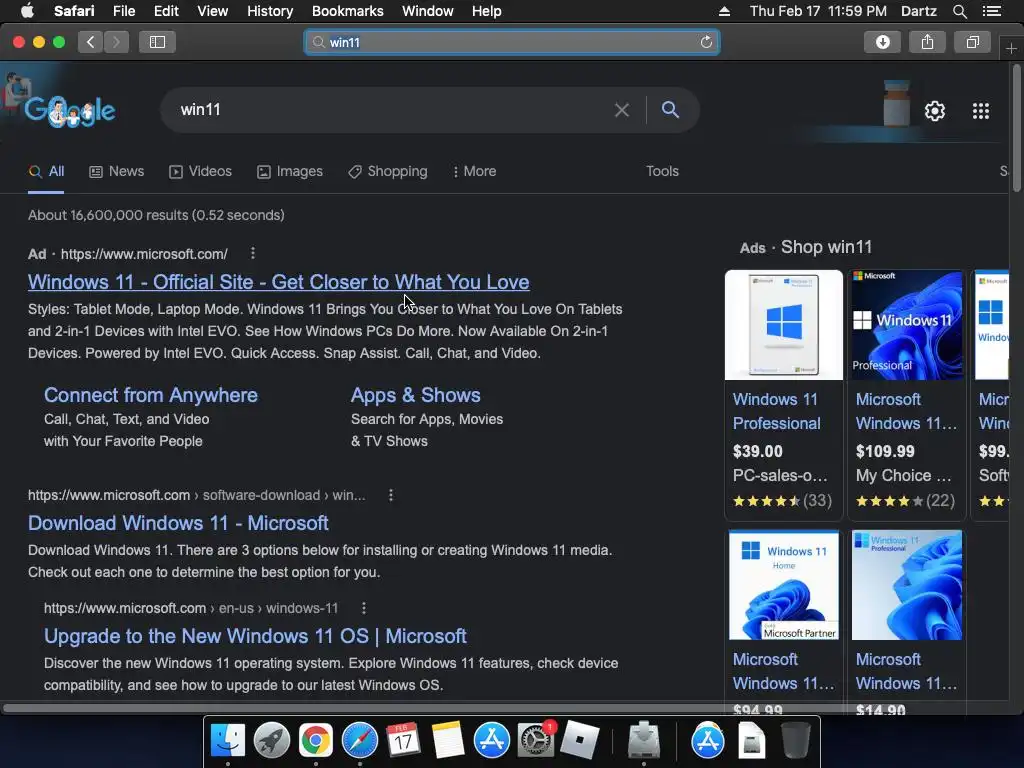Click into the Safari address bar showing win11
Viewport: 1024px width, 768px height.
(x=512, y=42)
